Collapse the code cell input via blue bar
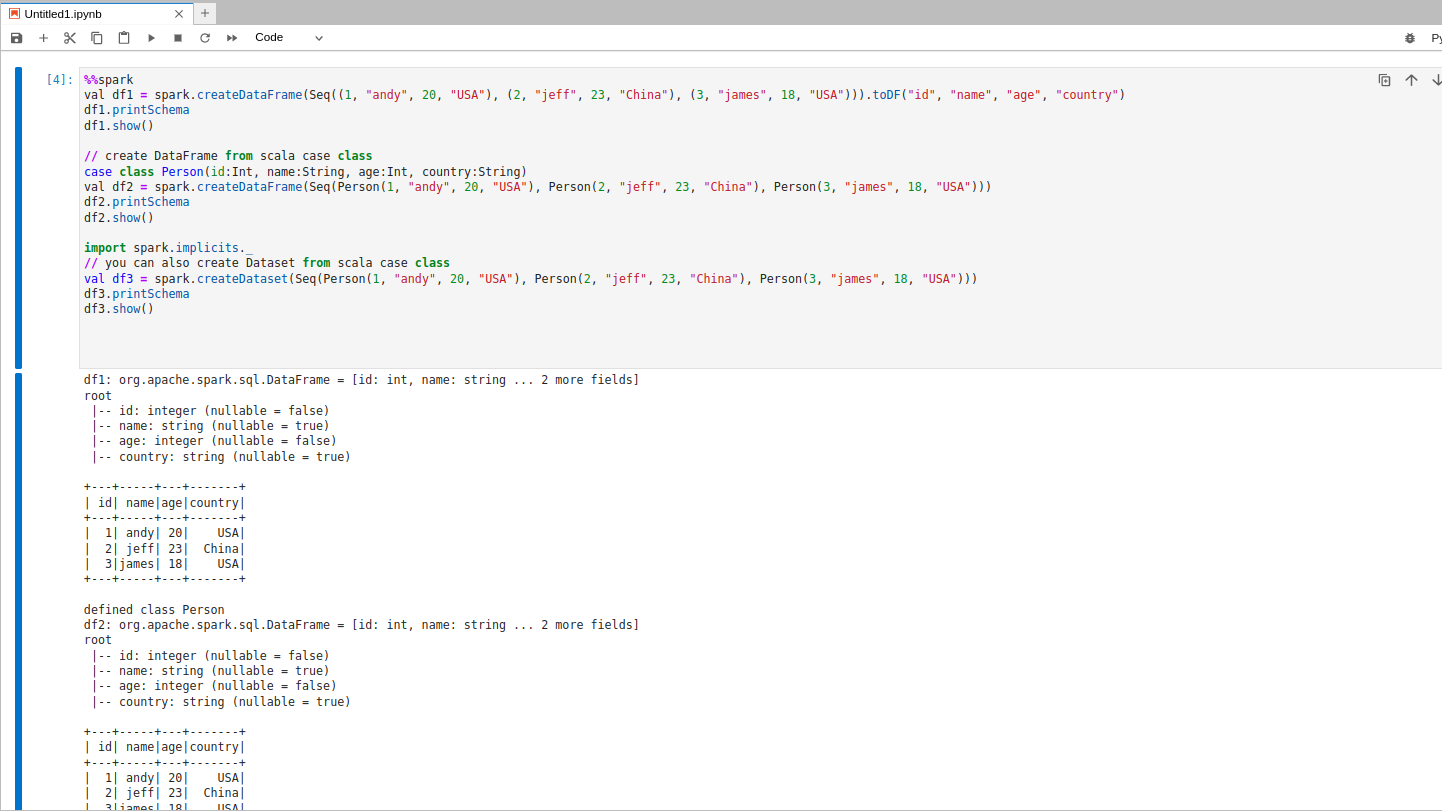This screenshot has width=1442, height=811. [18, 218]
